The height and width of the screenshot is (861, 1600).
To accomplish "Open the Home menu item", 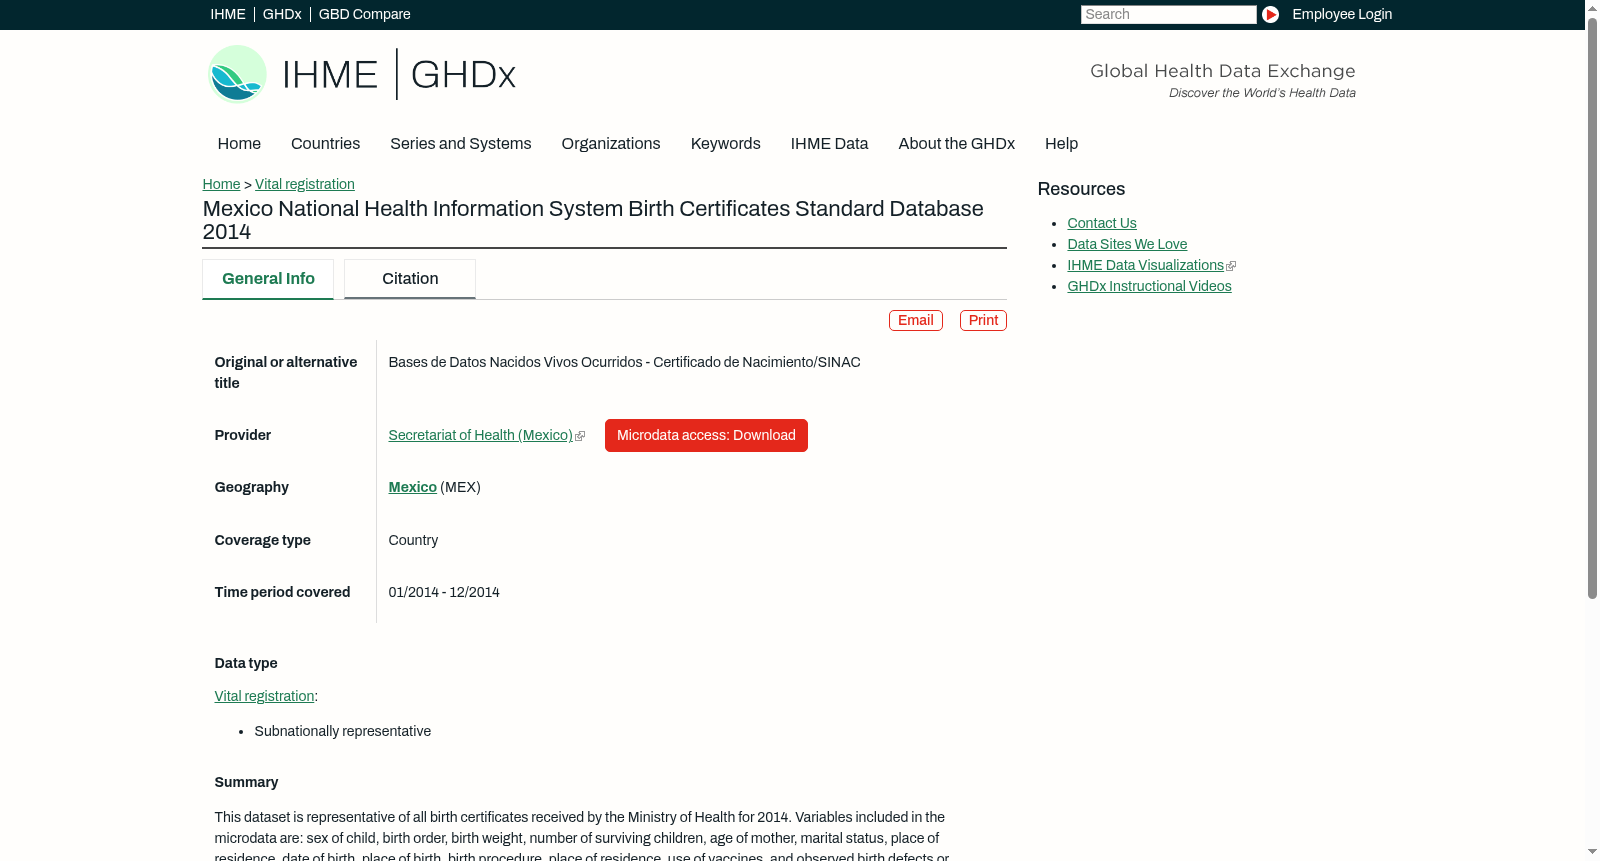I will coord(239,143).
